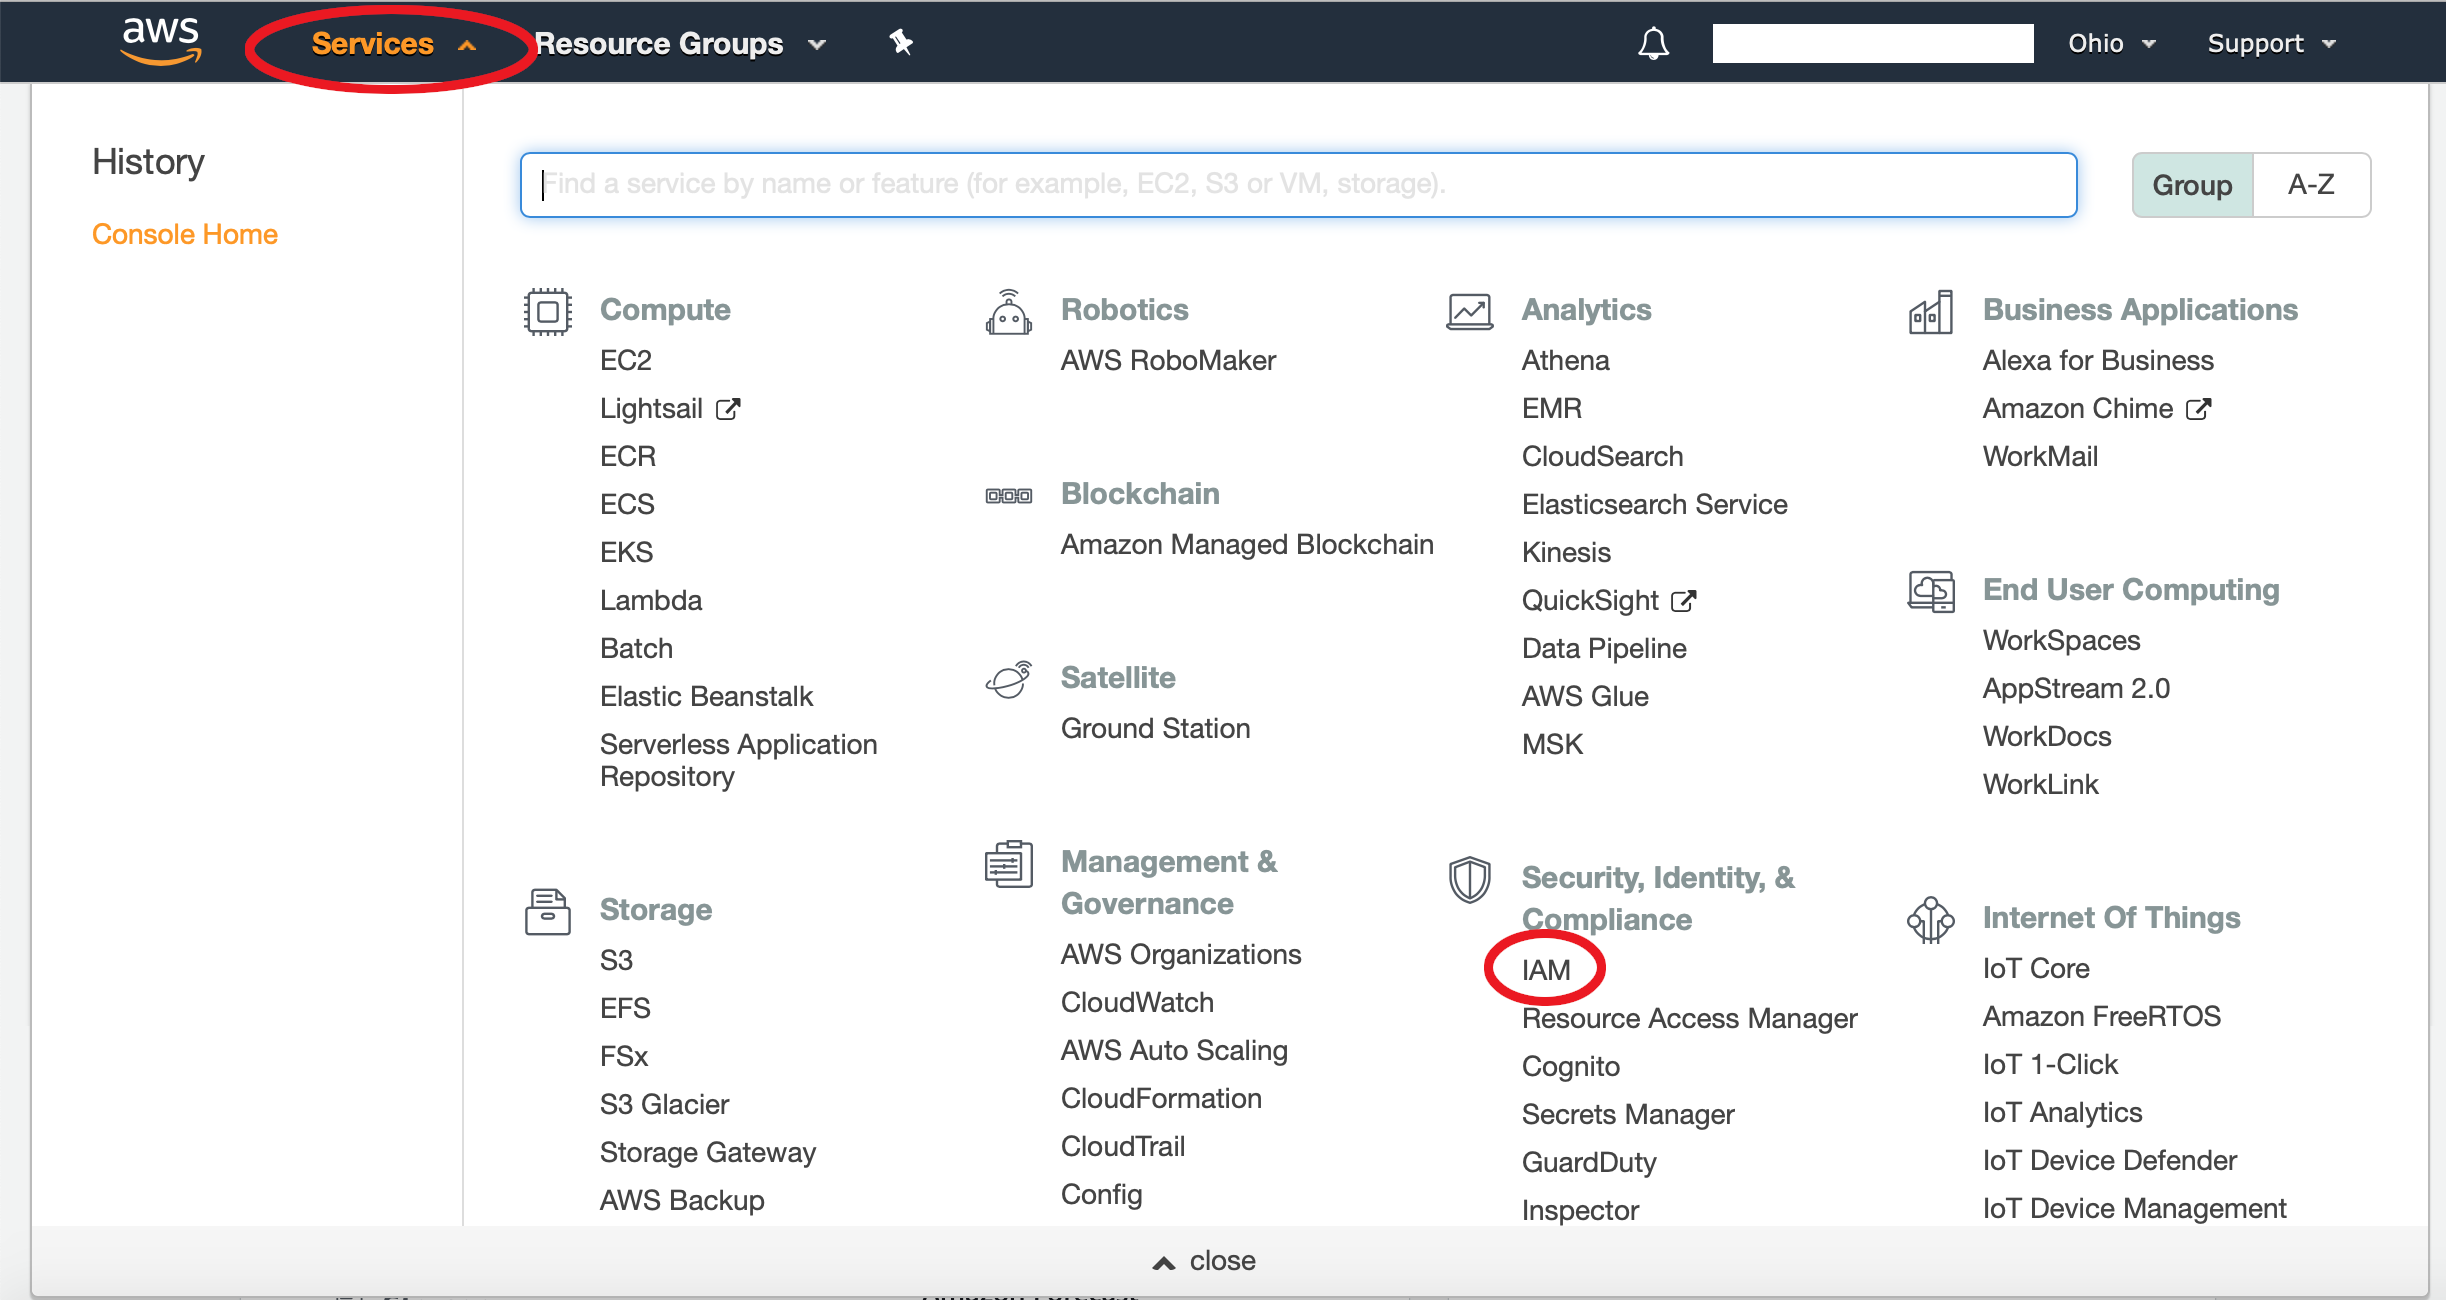Click the Analytics chart icon
Viewport: 2446px width, 1300px height.
[1469, 311]
